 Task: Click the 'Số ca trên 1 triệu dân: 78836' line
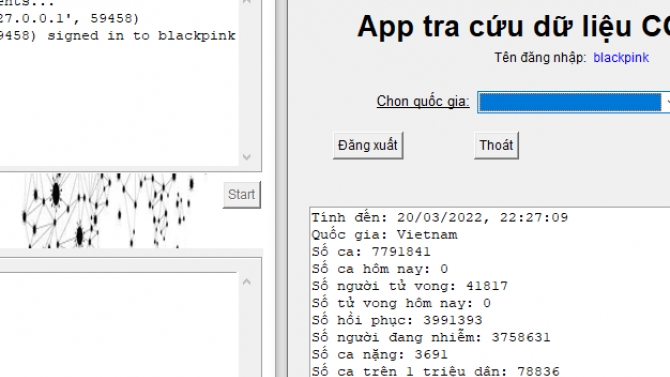pos(435,370)
